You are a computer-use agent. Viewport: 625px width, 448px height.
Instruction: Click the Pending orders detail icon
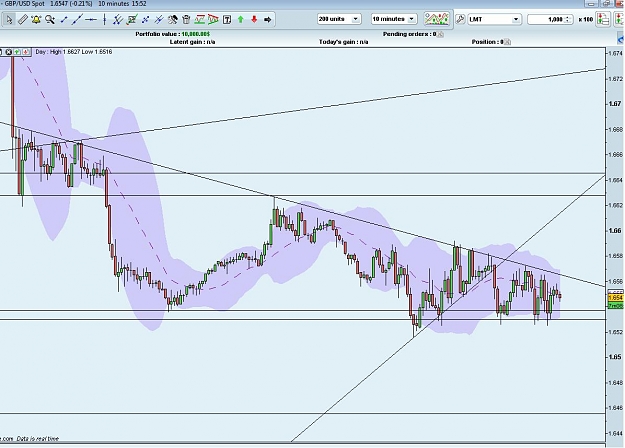click(440, 35)
